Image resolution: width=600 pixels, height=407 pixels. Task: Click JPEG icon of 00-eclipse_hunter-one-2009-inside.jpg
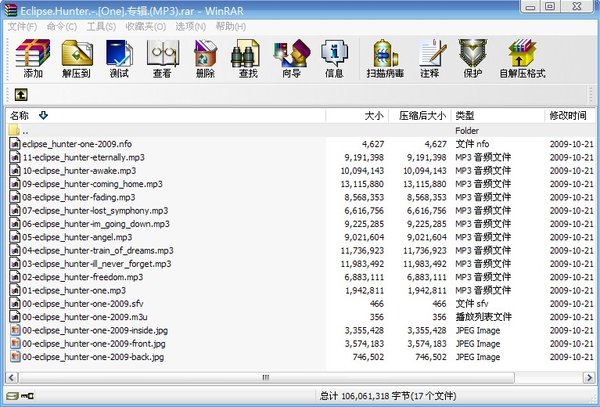(x=15, y=330)
